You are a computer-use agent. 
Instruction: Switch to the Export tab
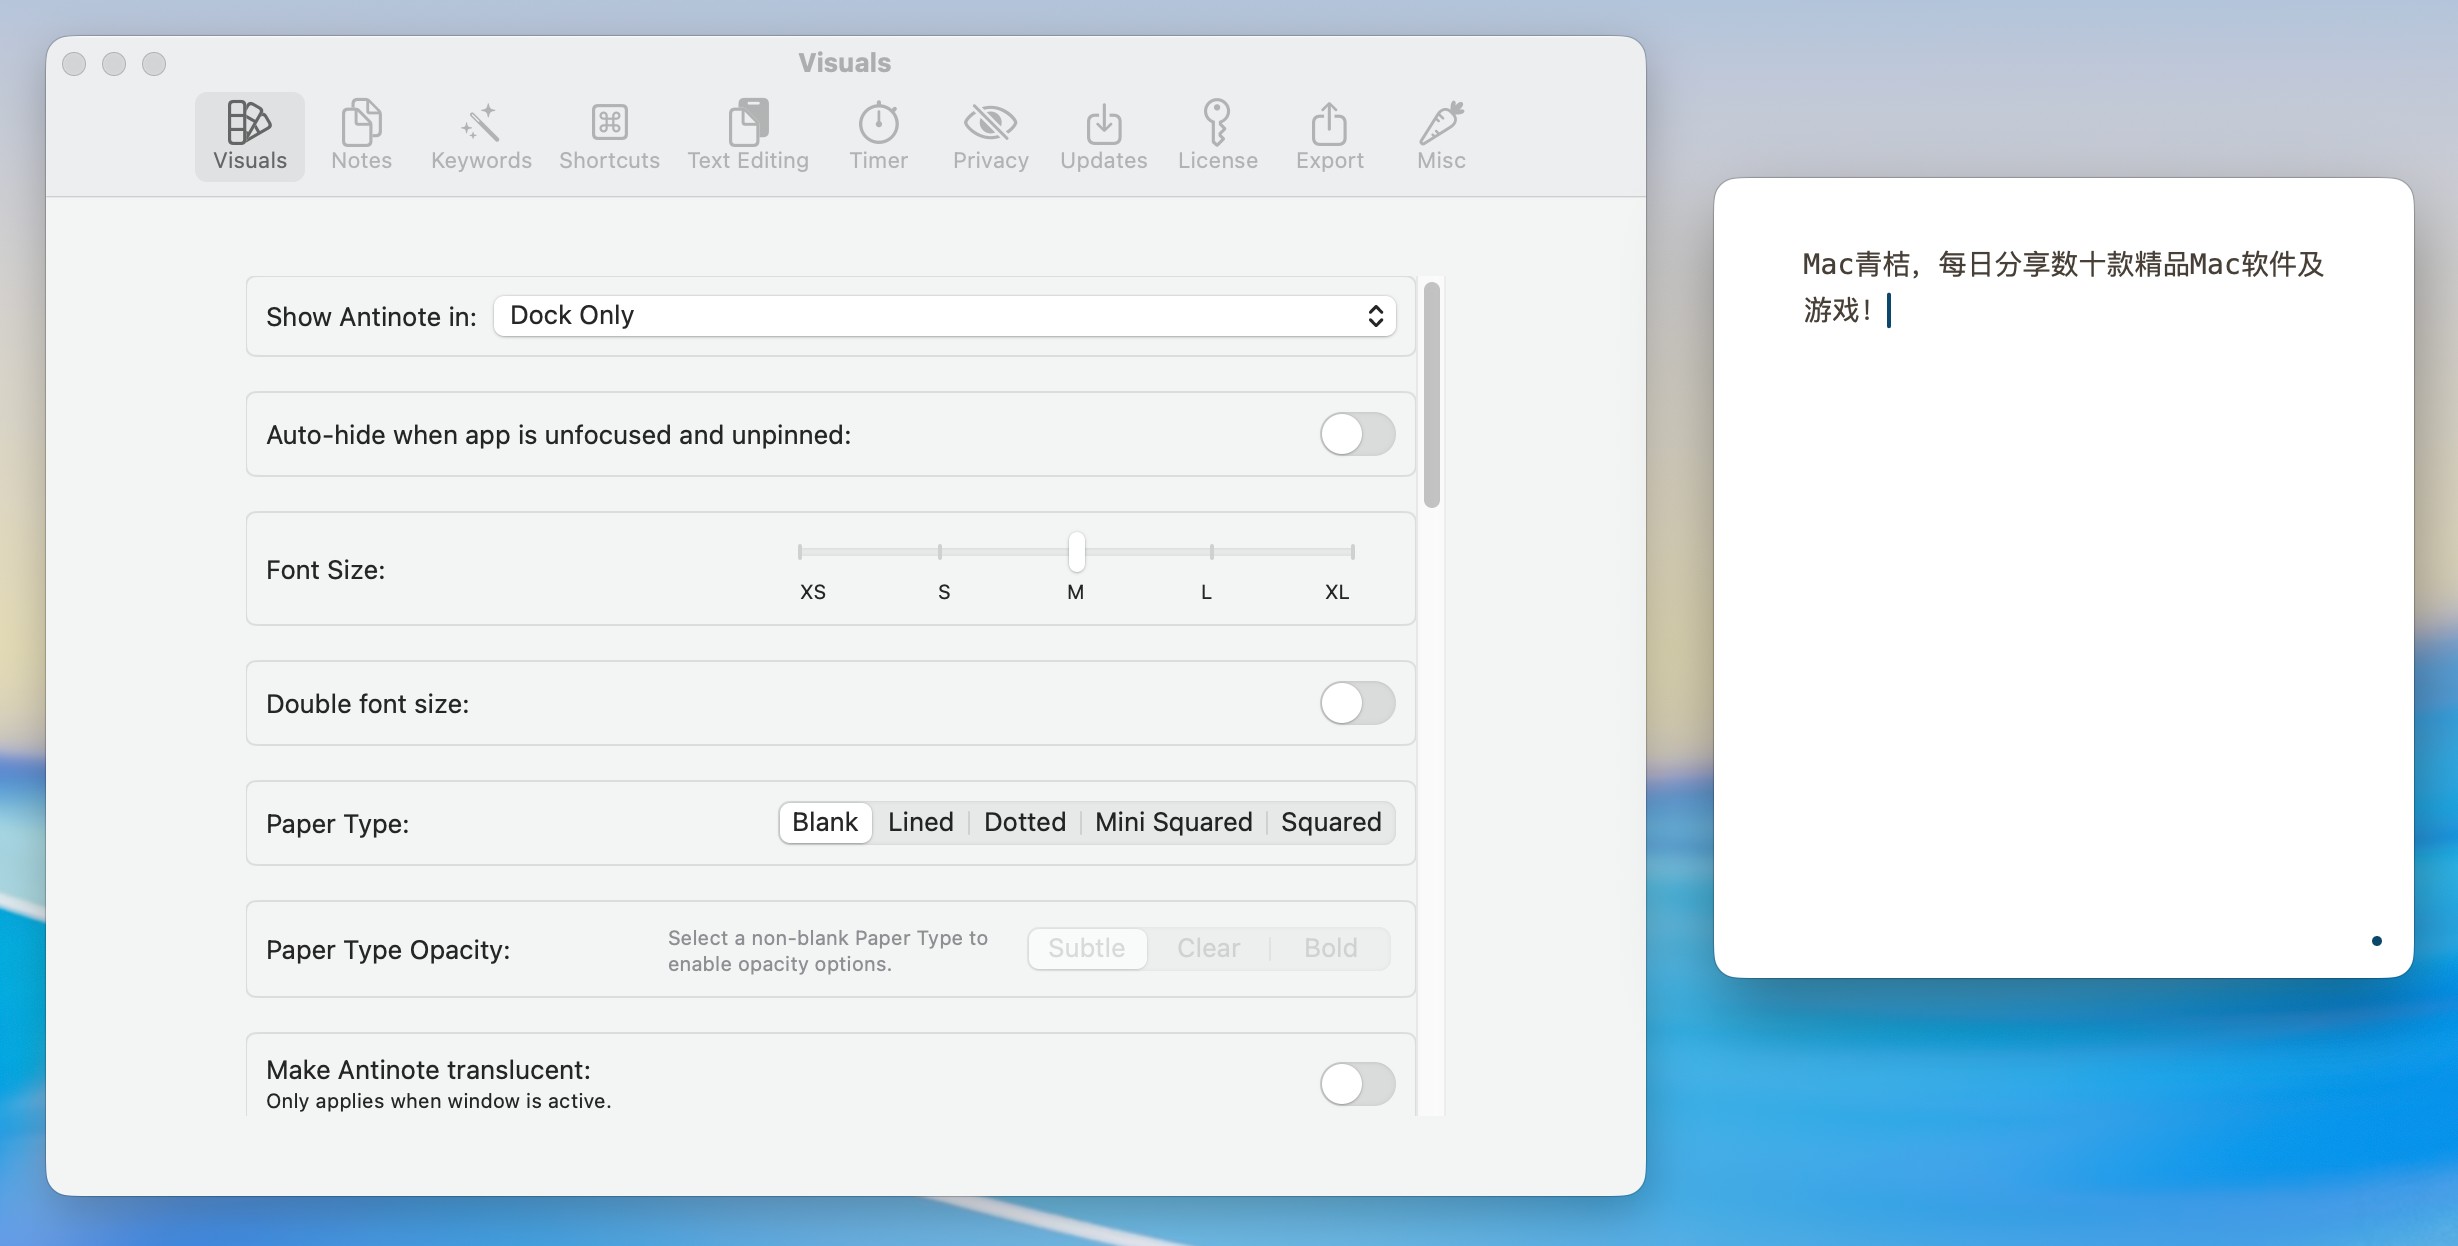pyautogui.click(x=1329, y=135)
